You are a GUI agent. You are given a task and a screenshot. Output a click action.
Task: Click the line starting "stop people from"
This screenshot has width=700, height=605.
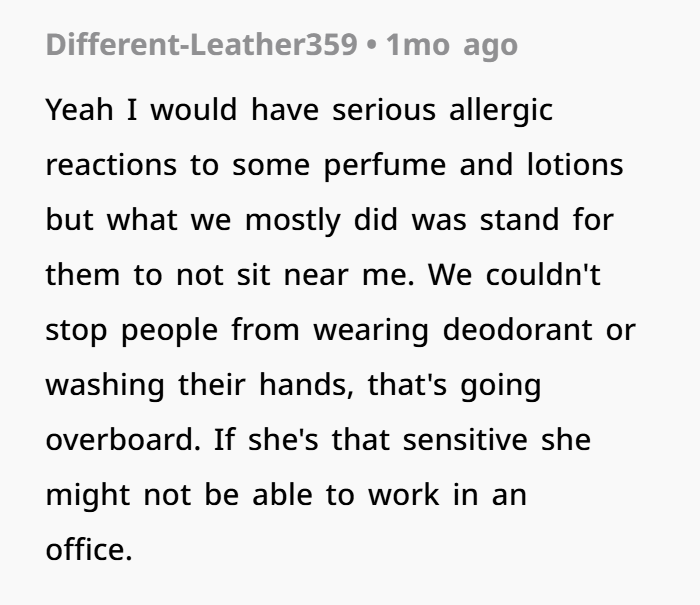click(340, 329)
